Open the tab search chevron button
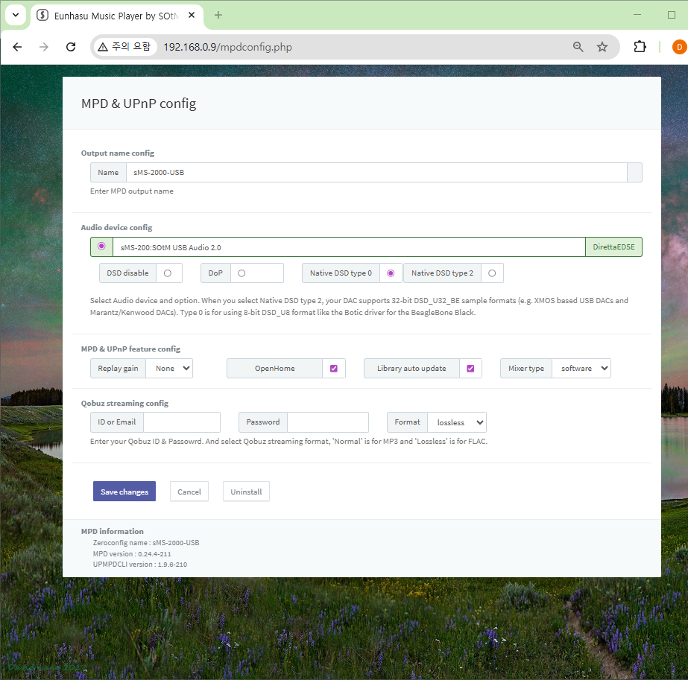The image size is (688, 680). [x=15, y=15]
